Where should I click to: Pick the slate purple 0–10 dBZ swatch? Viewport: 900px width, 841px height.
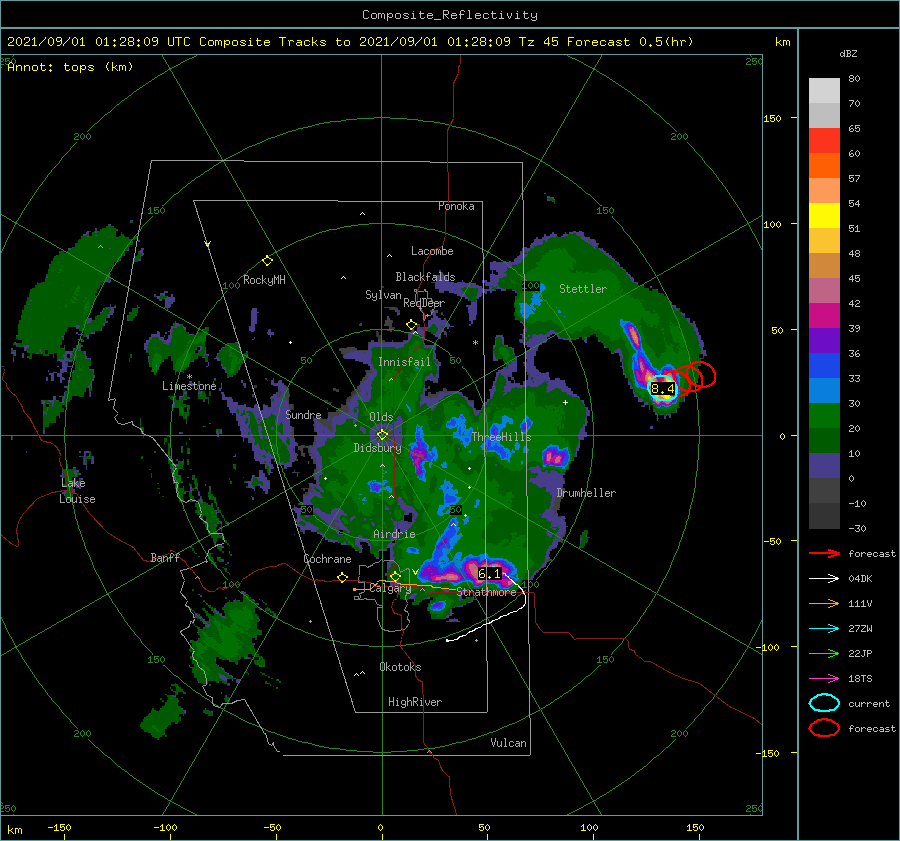pos(824,465)
